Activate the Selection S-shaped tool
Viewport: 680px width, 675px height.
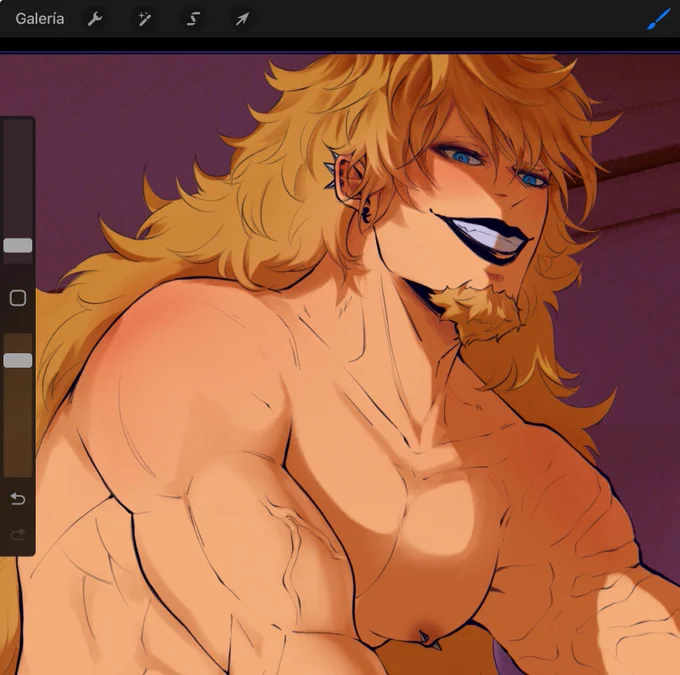[193, 19]
